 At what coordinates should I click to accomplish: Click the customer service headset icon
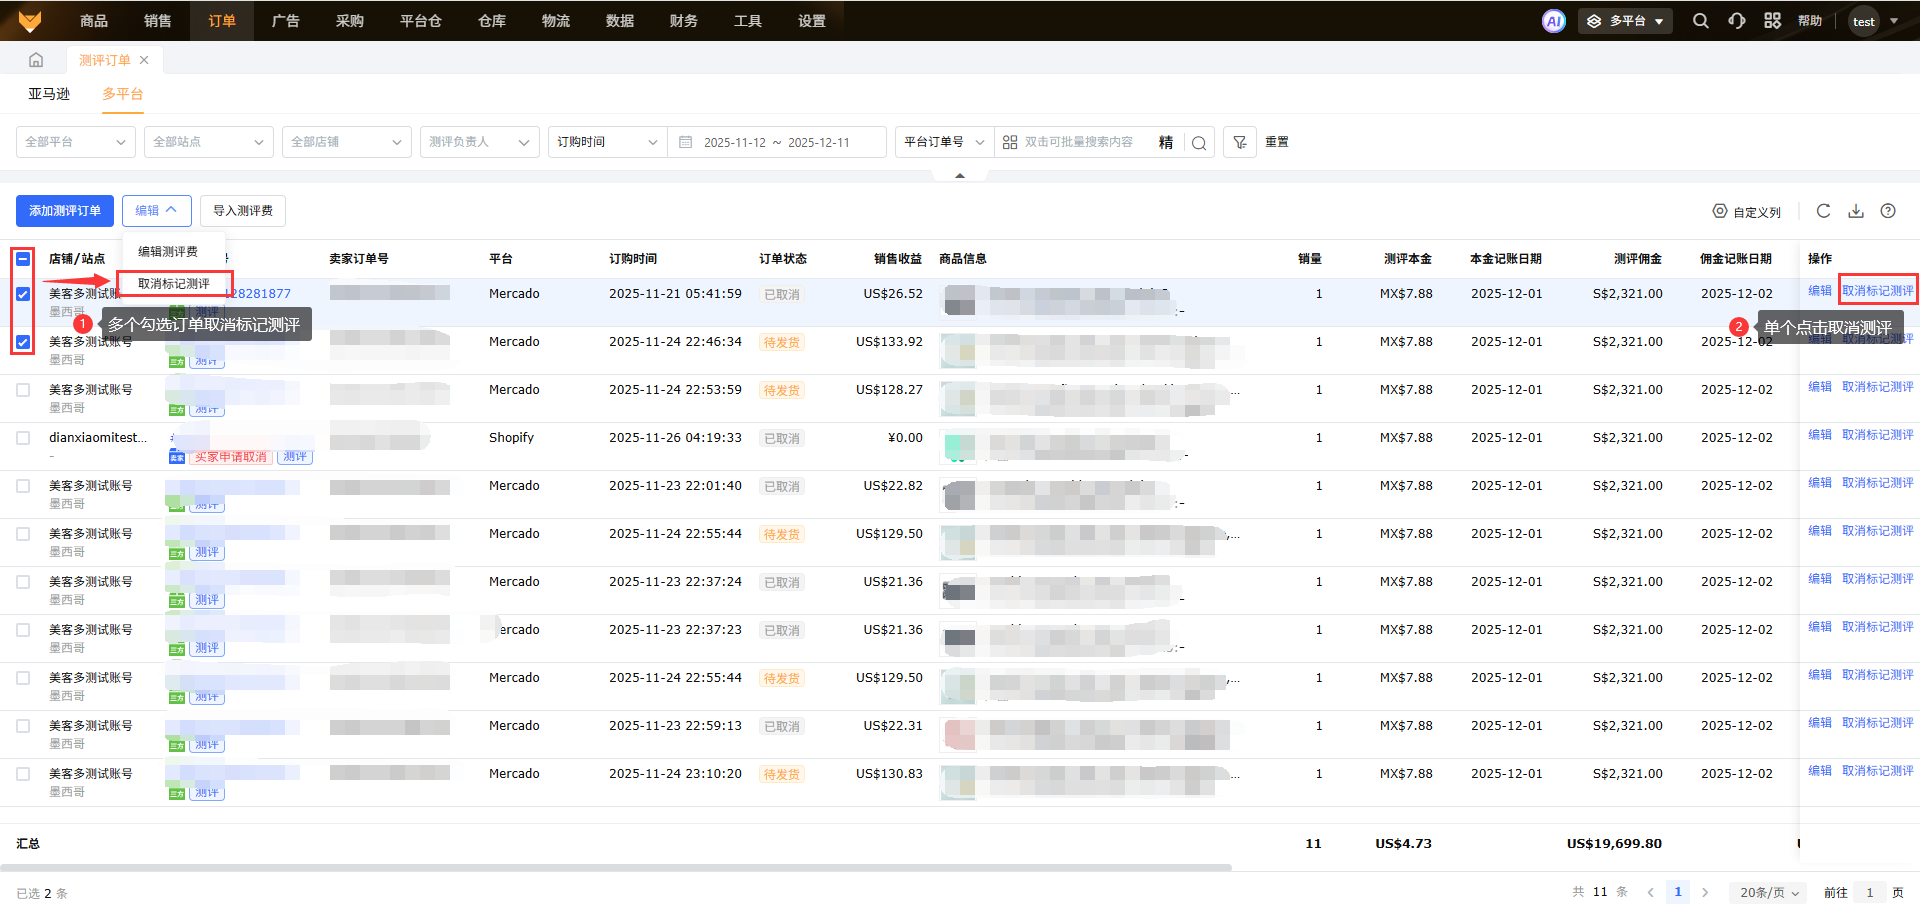1736,21
